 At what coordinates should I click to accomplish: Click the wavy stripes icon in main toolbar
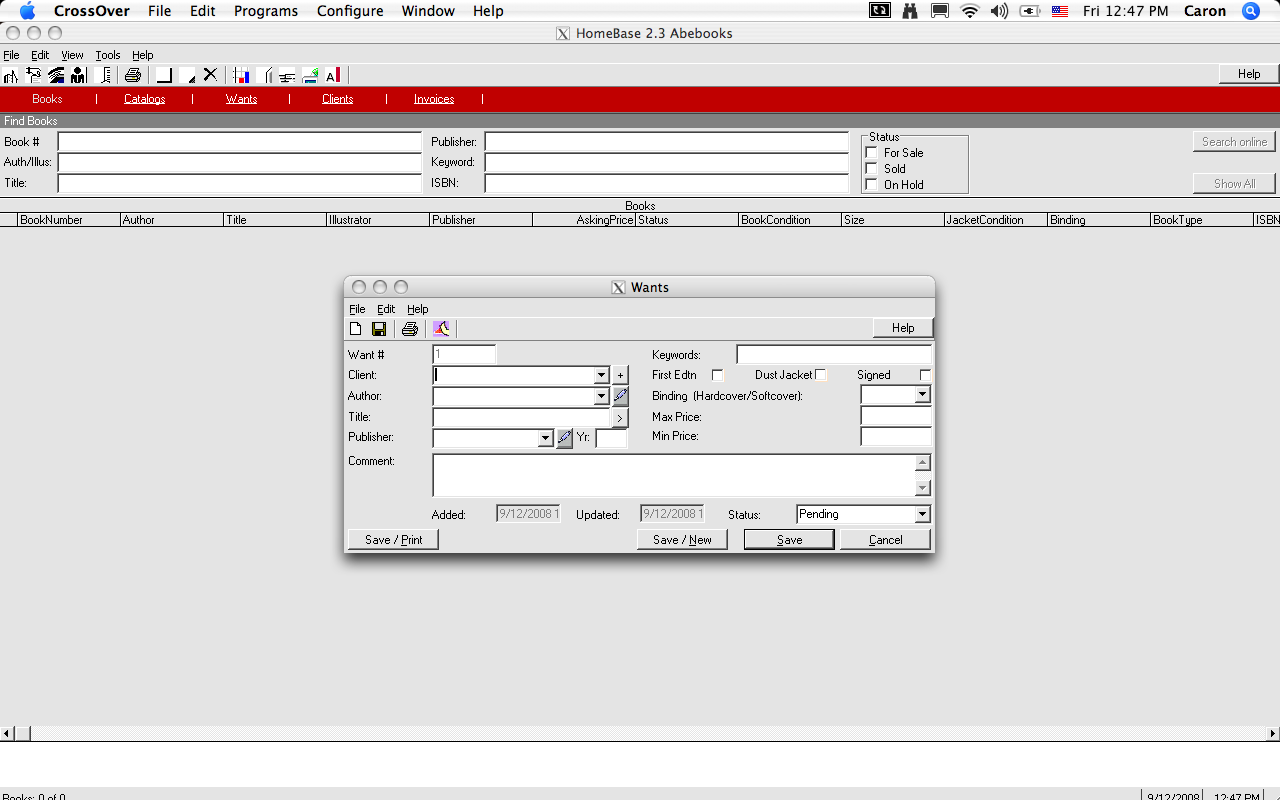point(56,75)
